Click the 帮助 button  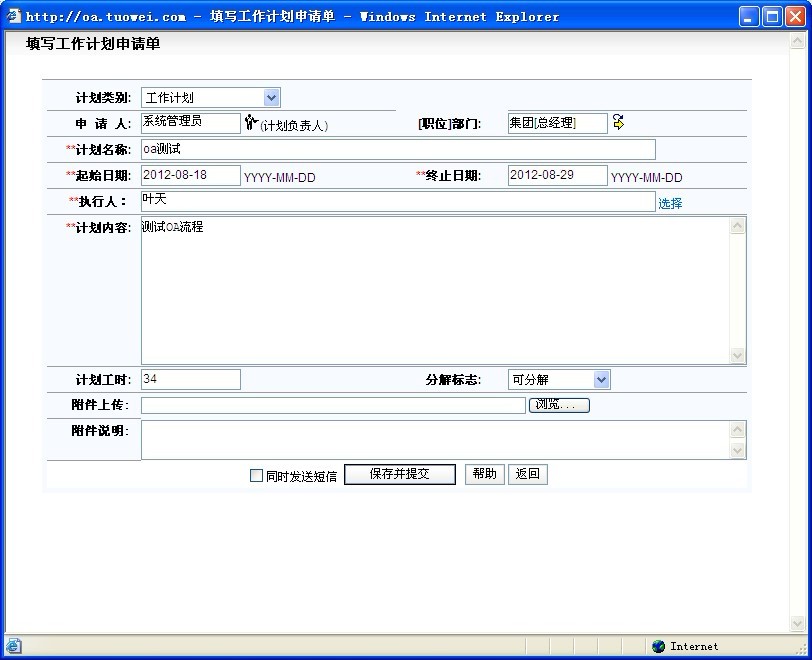pyautogui.click(x=484, y=474)
